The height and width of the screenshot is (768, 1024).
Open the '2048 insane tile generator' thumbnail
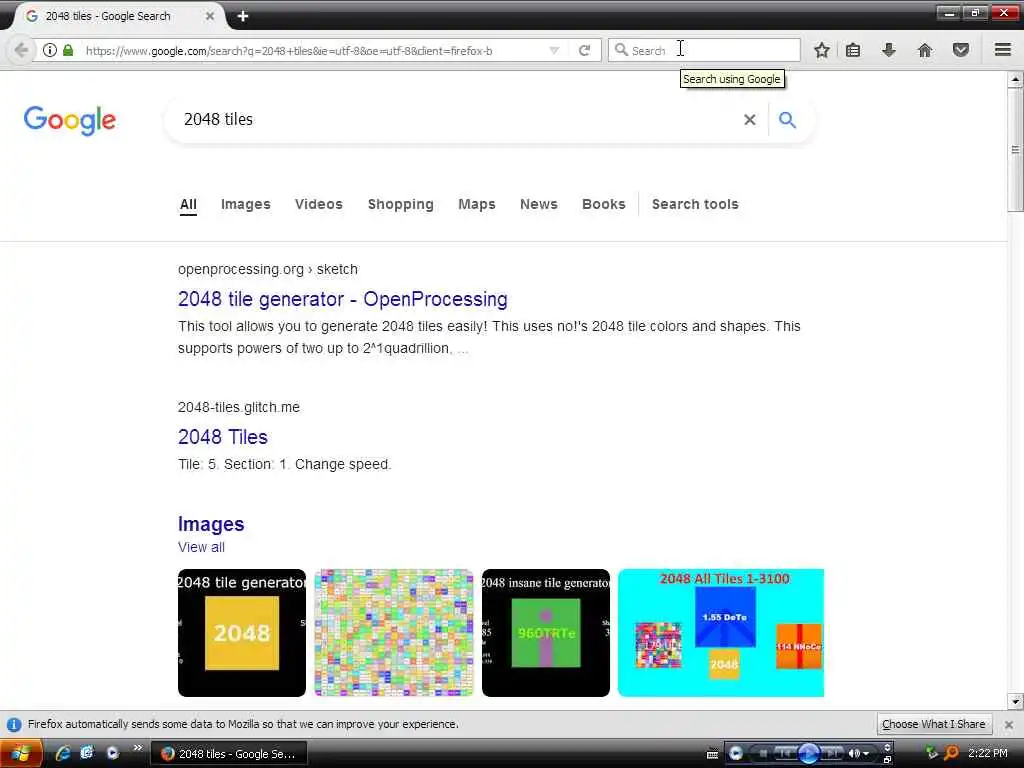[546, 633]
